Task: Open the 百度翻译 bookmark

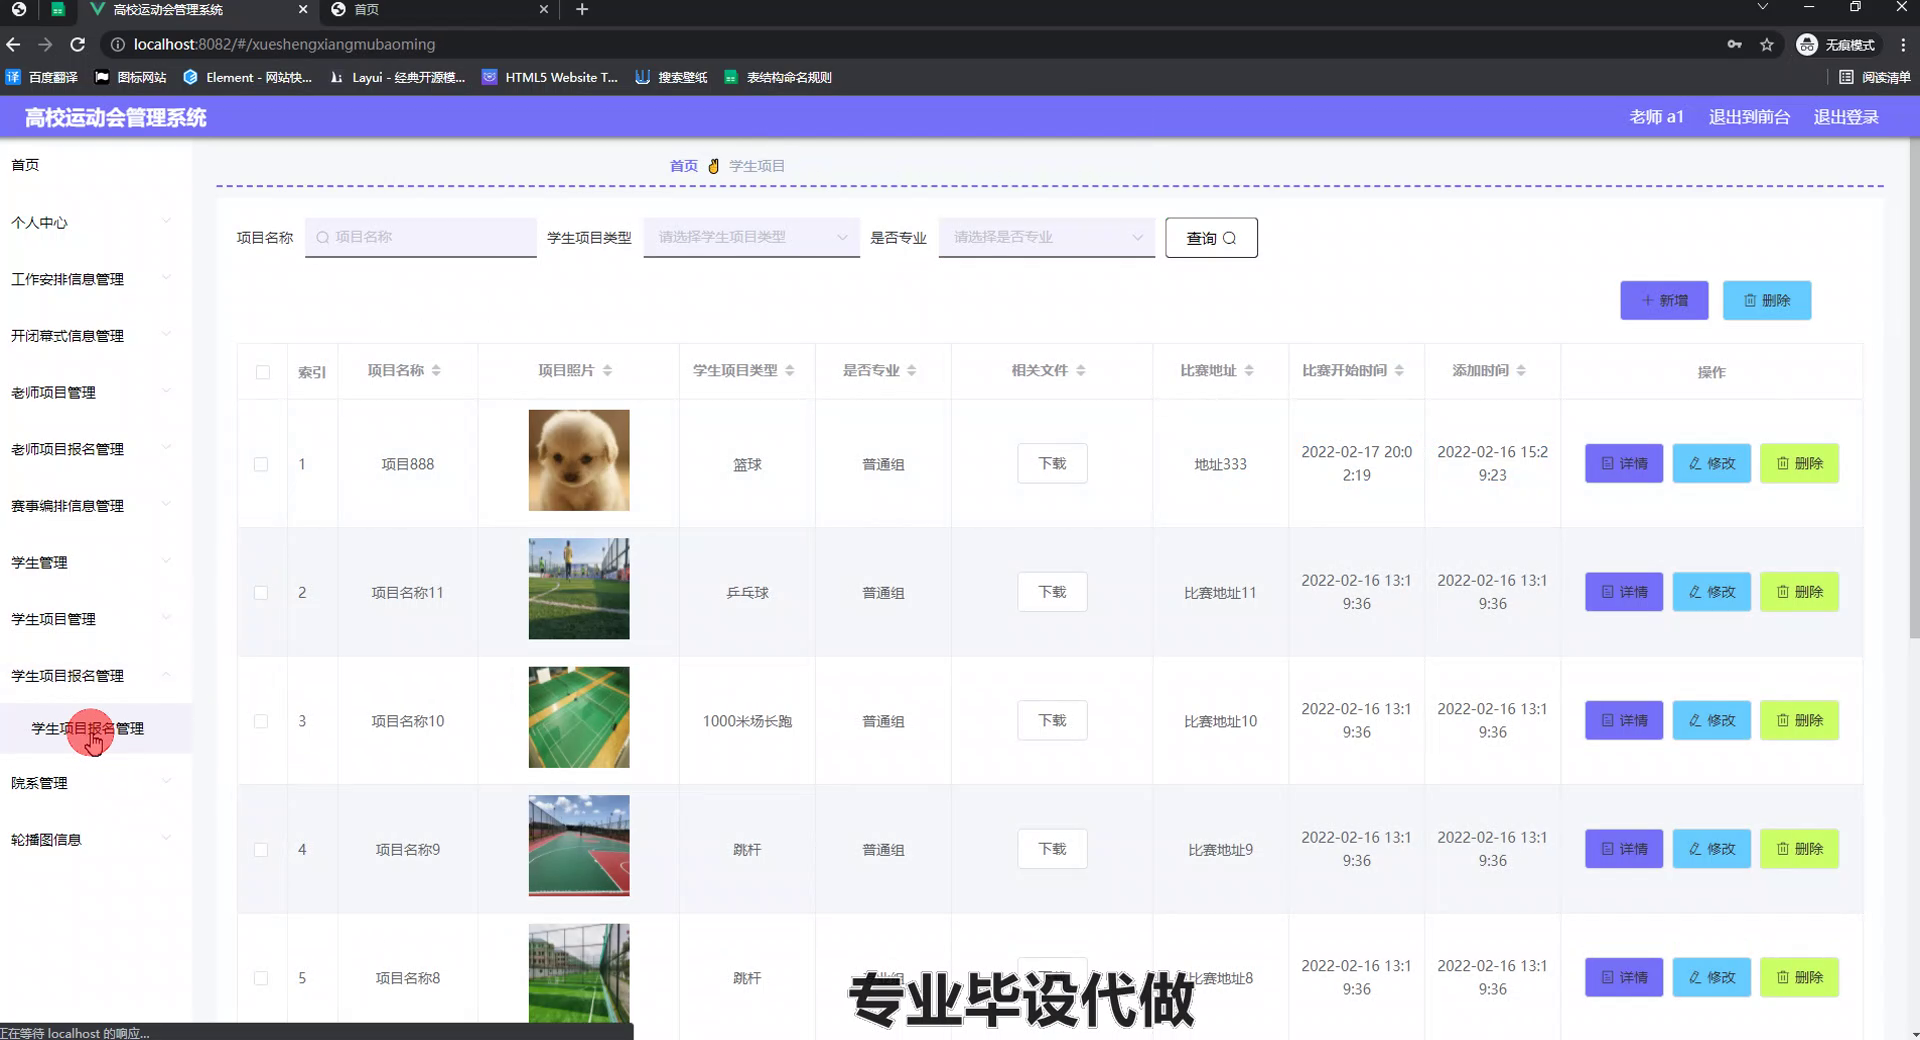Action: [42, 77]
